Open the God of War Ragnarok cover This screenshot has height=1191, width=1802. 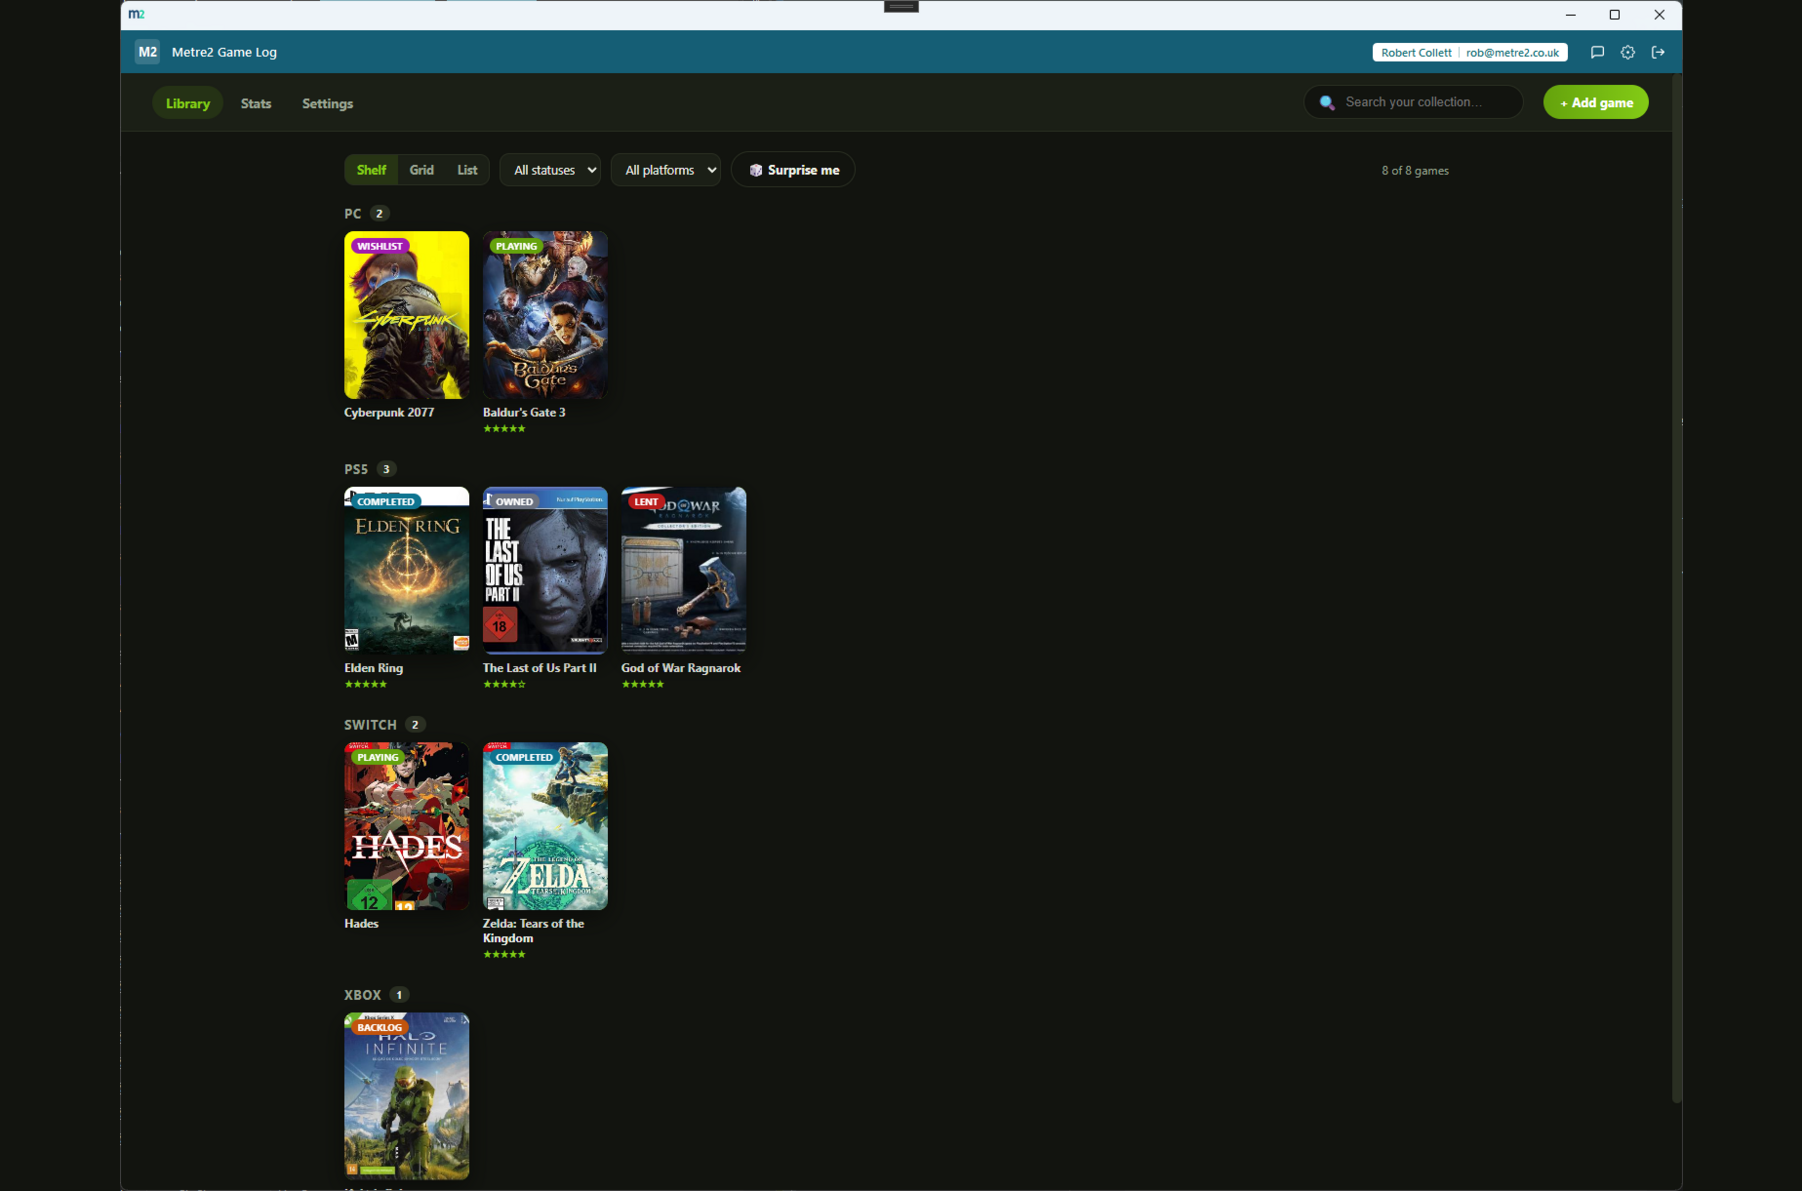click(684, 571)
